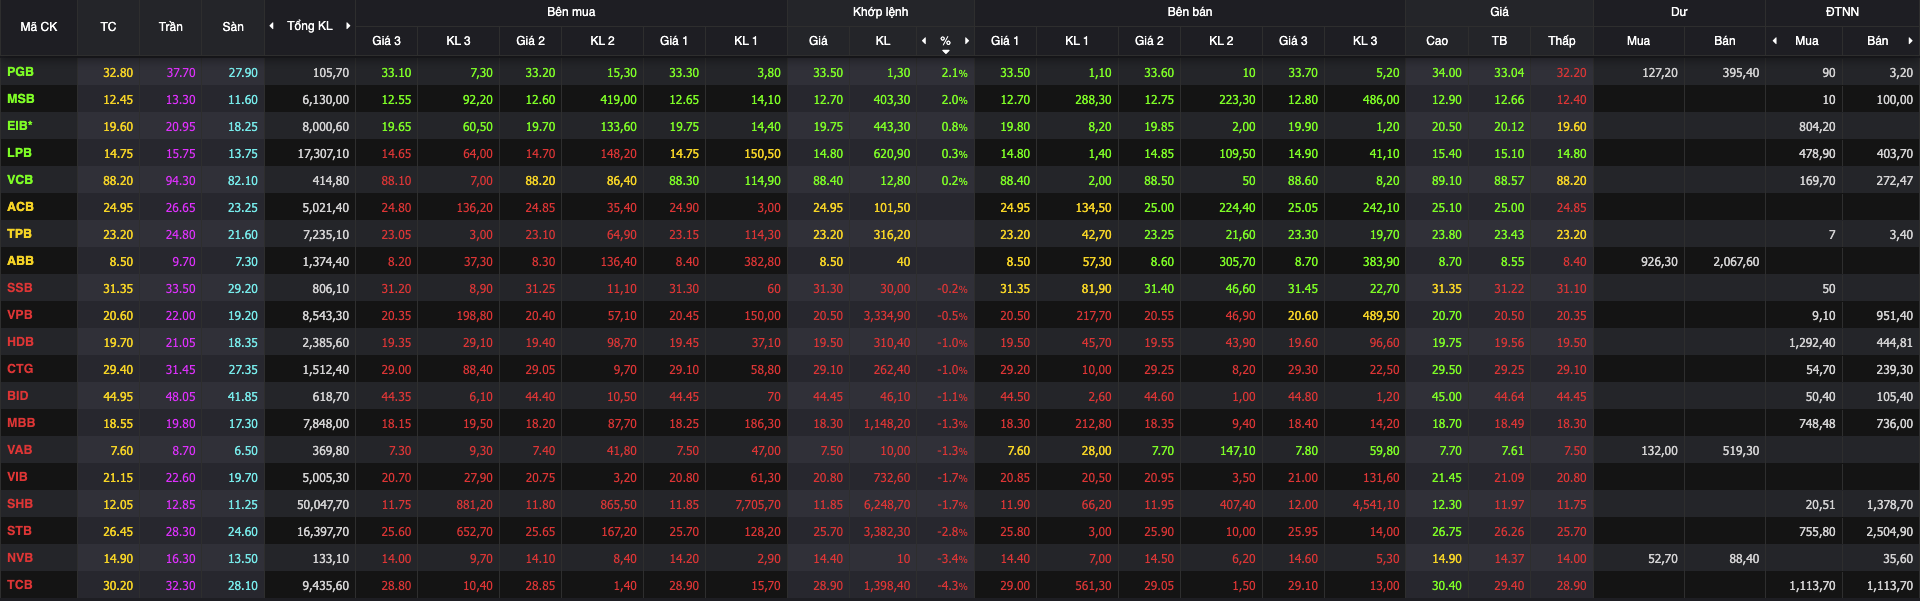Open the SSB stock symbol
This screenshot has height=601, width=1920.
[x=19, y=288]
